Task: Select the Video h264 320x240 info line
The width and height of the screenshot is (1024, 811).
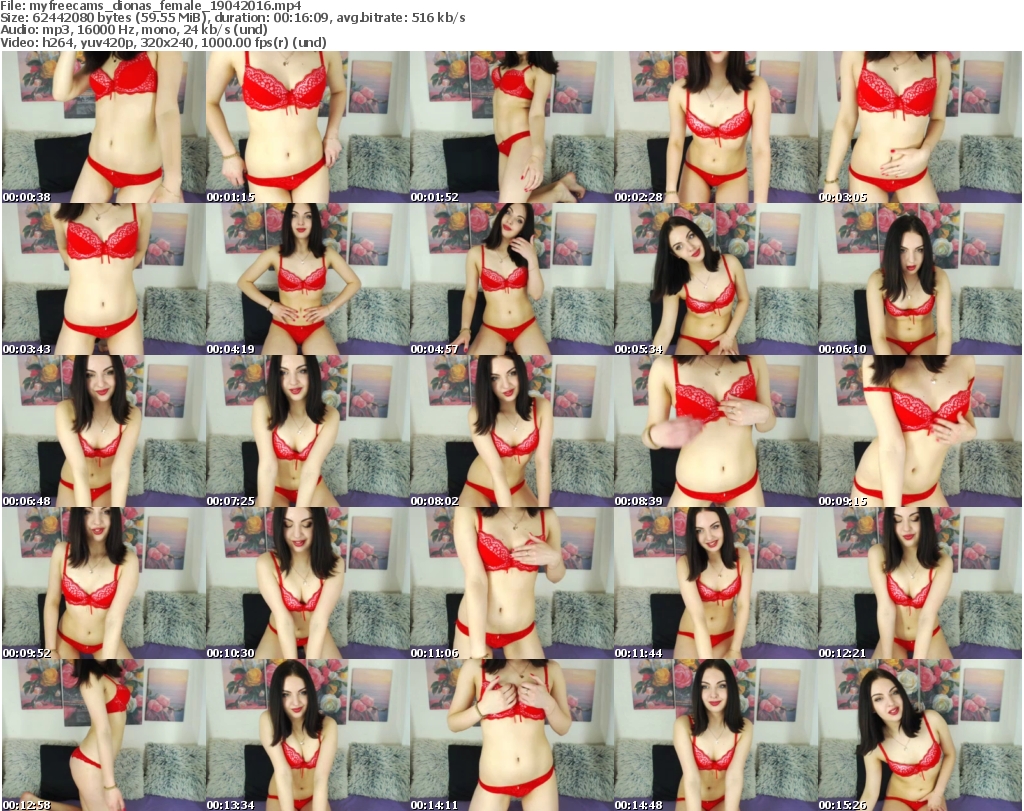Action: click(x=163, y=42)
